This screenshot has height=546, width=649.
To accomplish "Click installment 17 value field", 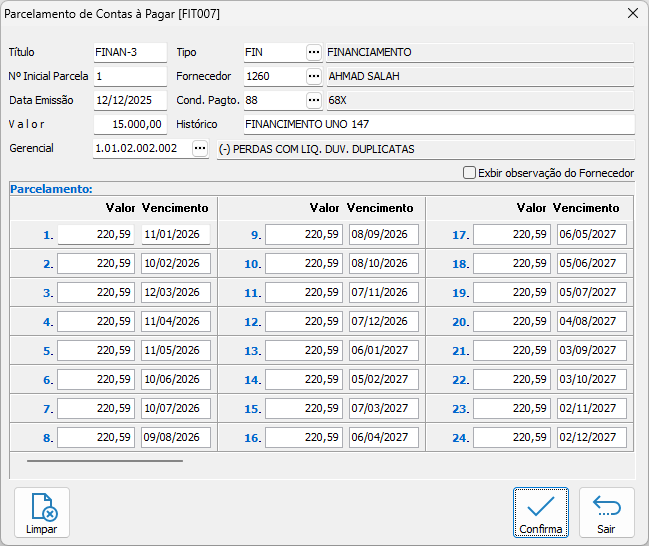I will (x=512, y=235).
